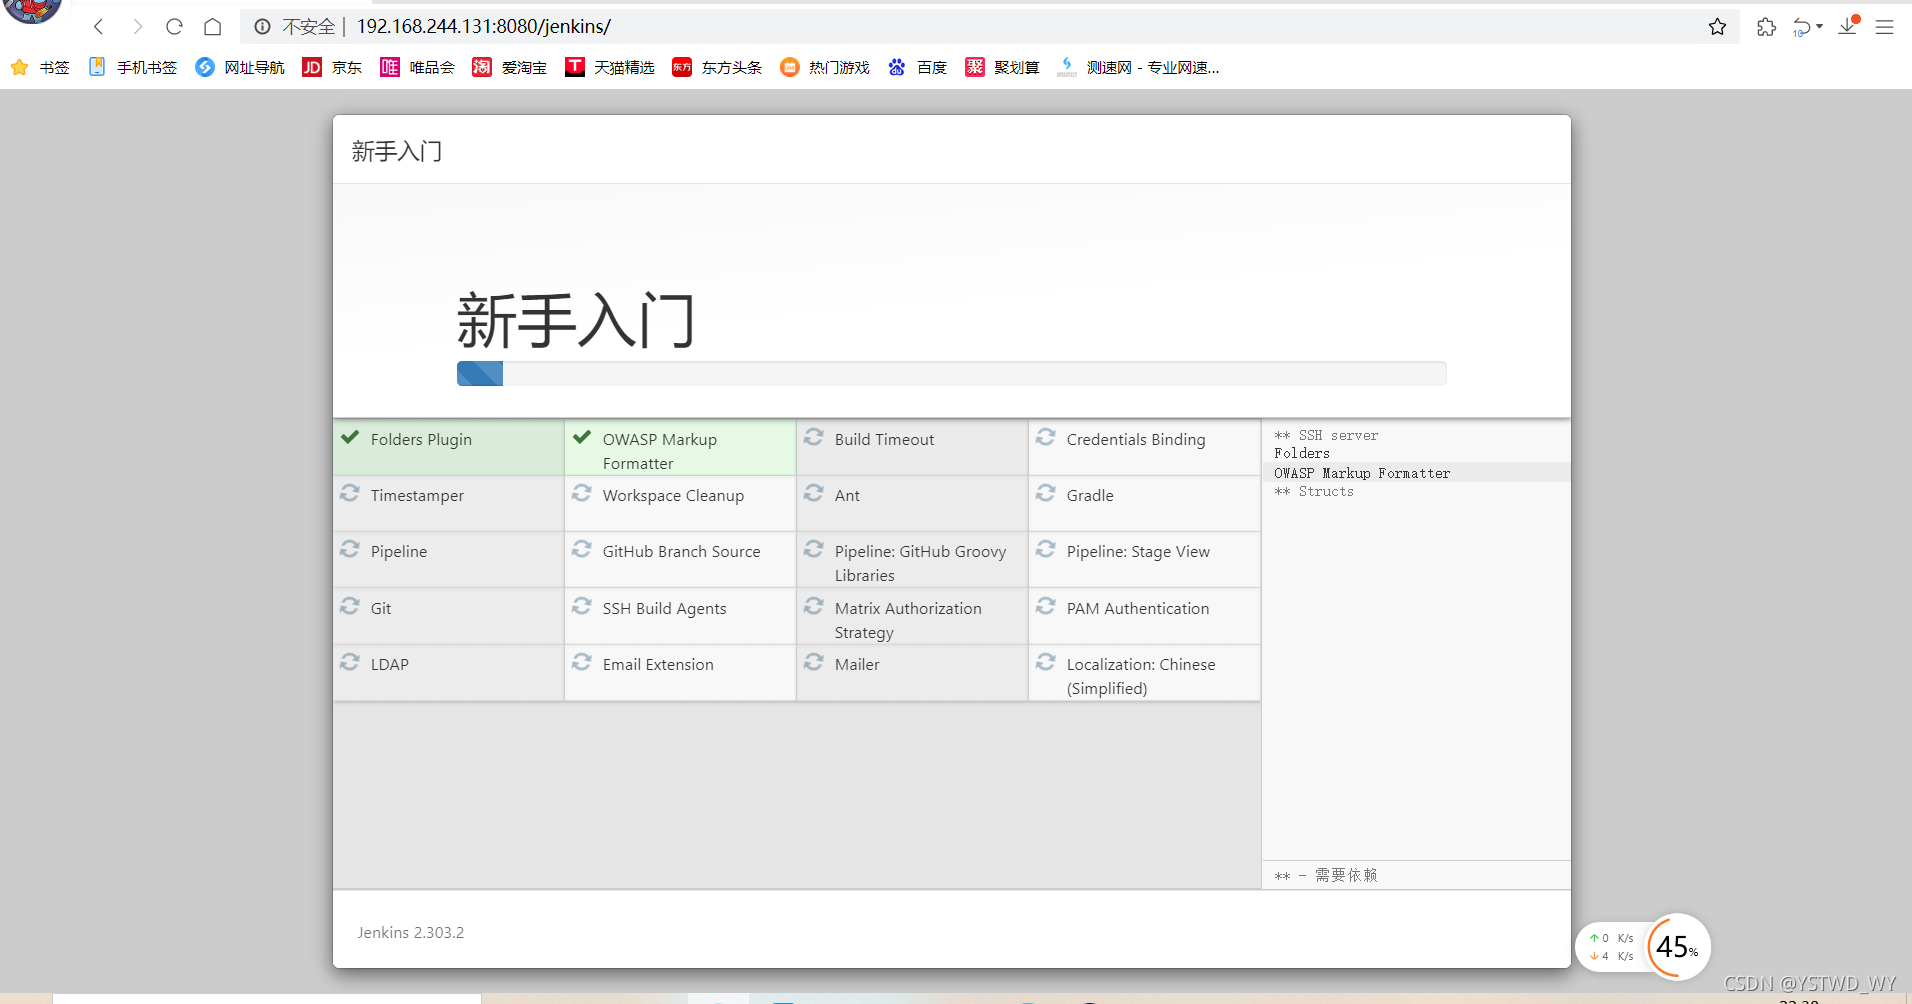
Task: Click the '** Structs' log line
Action: tap(1314, 492)
